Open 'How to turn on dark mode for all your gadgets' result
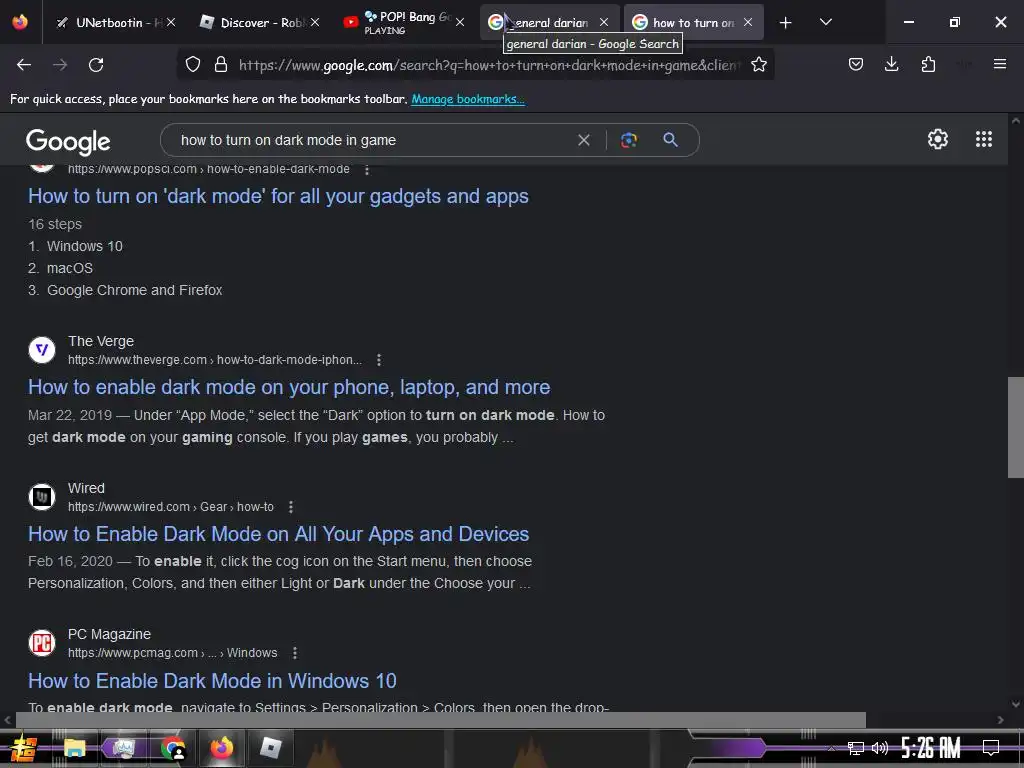 tap(278, 197)
